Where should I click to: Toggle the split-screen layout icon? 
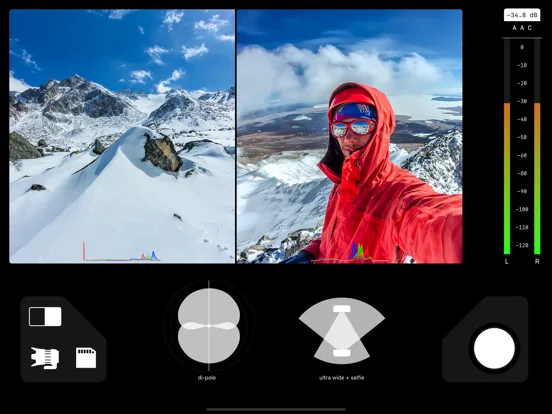(45, 316)
